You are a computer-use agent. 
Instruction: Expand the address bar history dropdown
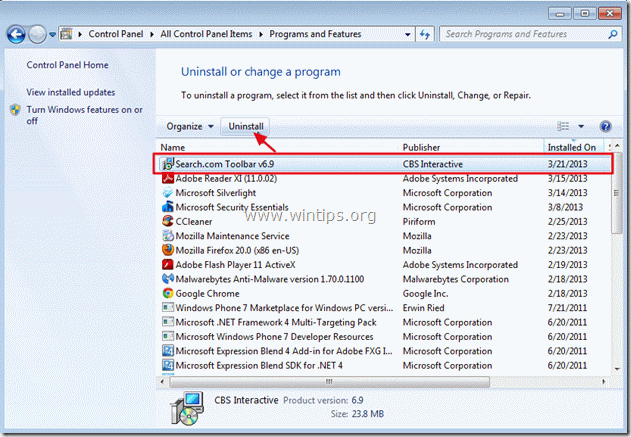(415, 34)
